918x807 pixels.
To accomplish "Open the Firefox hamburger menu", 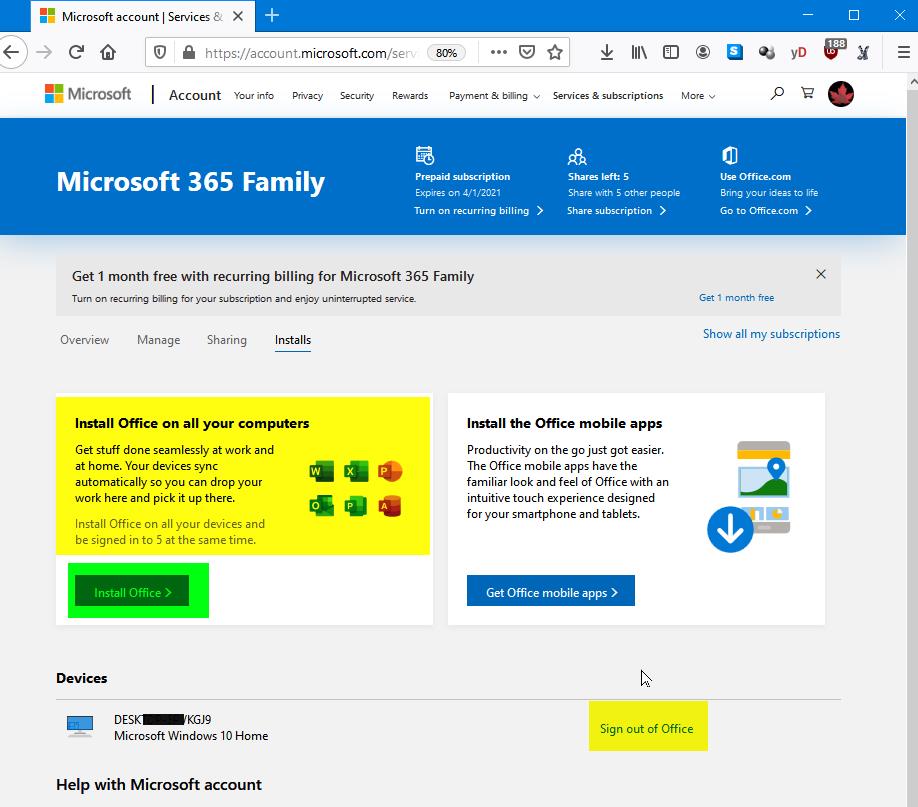I will (x=903, y=53).
